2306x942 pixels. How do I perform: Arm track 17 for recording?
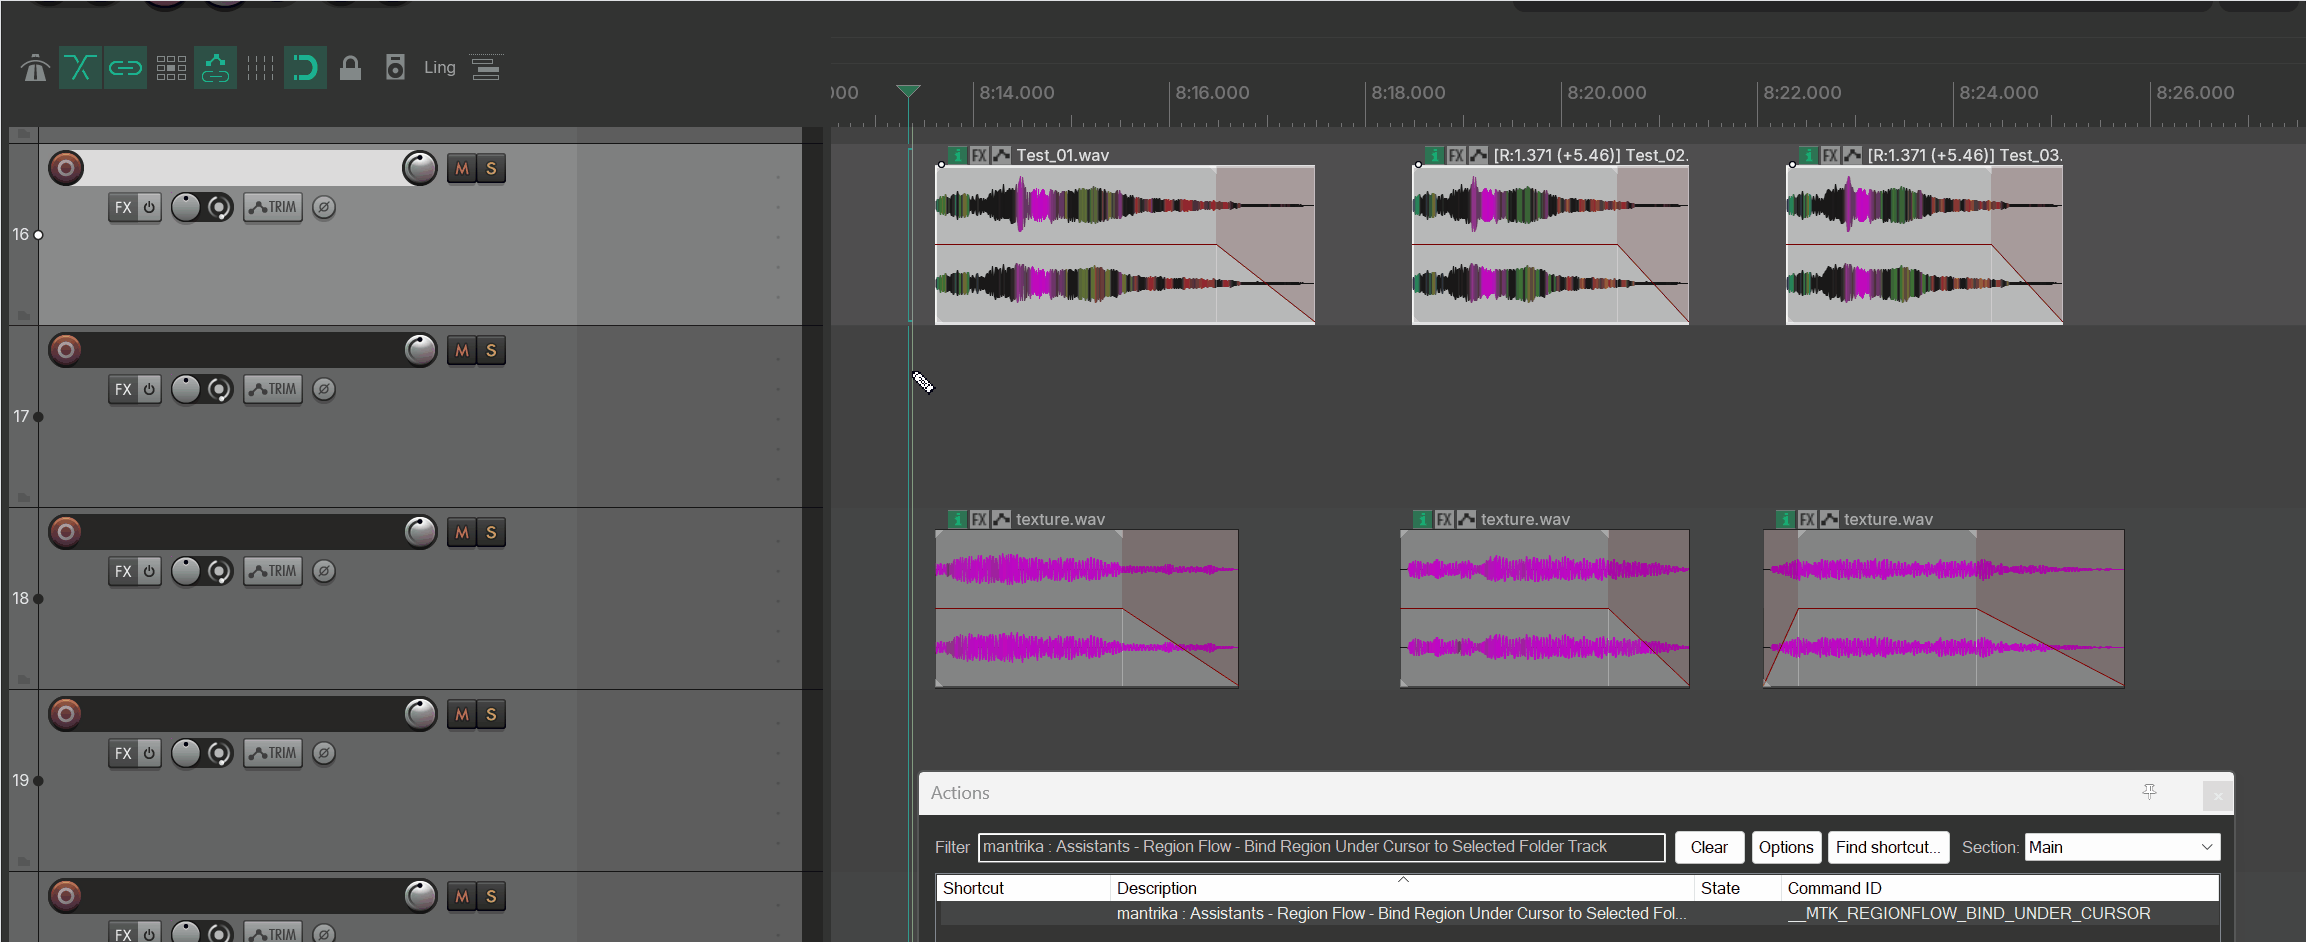pos(66,350)
